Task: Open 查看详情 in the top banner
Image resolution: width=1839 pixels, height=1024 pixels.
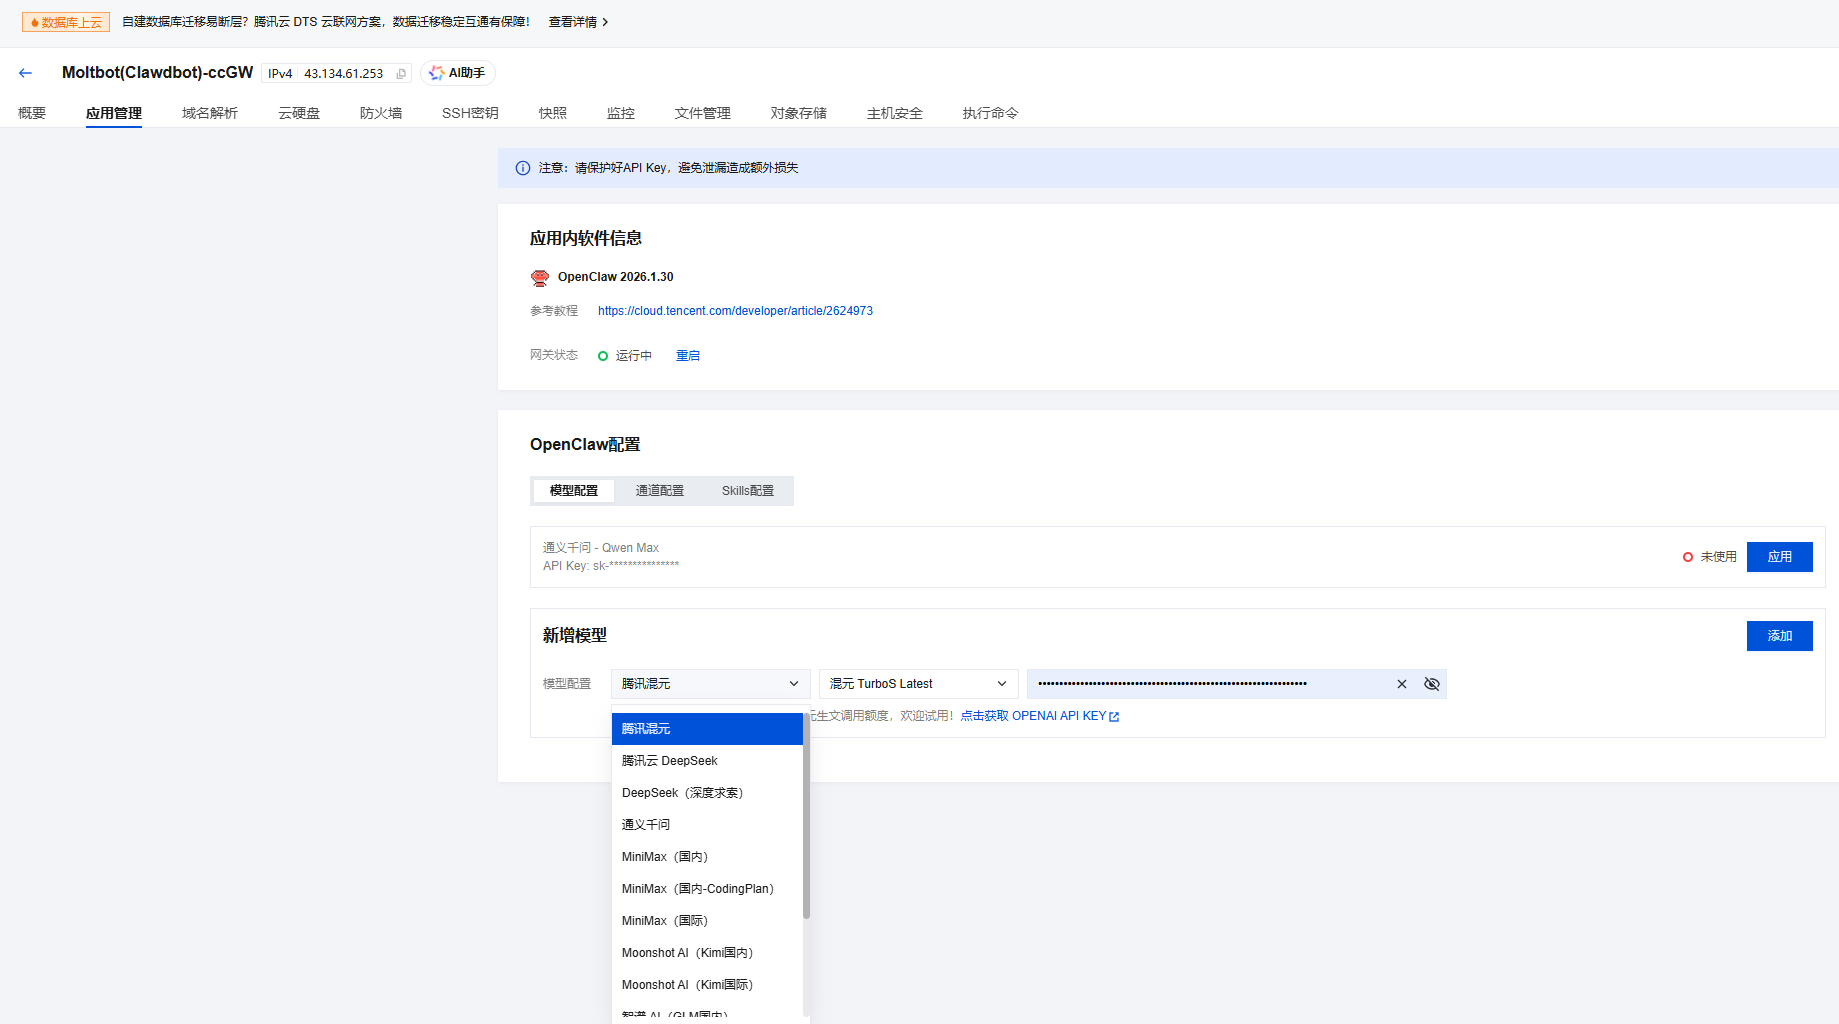Action: (578, 22)
